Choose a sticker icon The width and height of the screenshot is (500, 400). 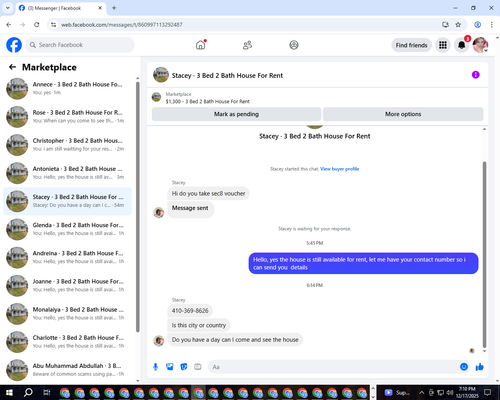[x=184, y=367]
